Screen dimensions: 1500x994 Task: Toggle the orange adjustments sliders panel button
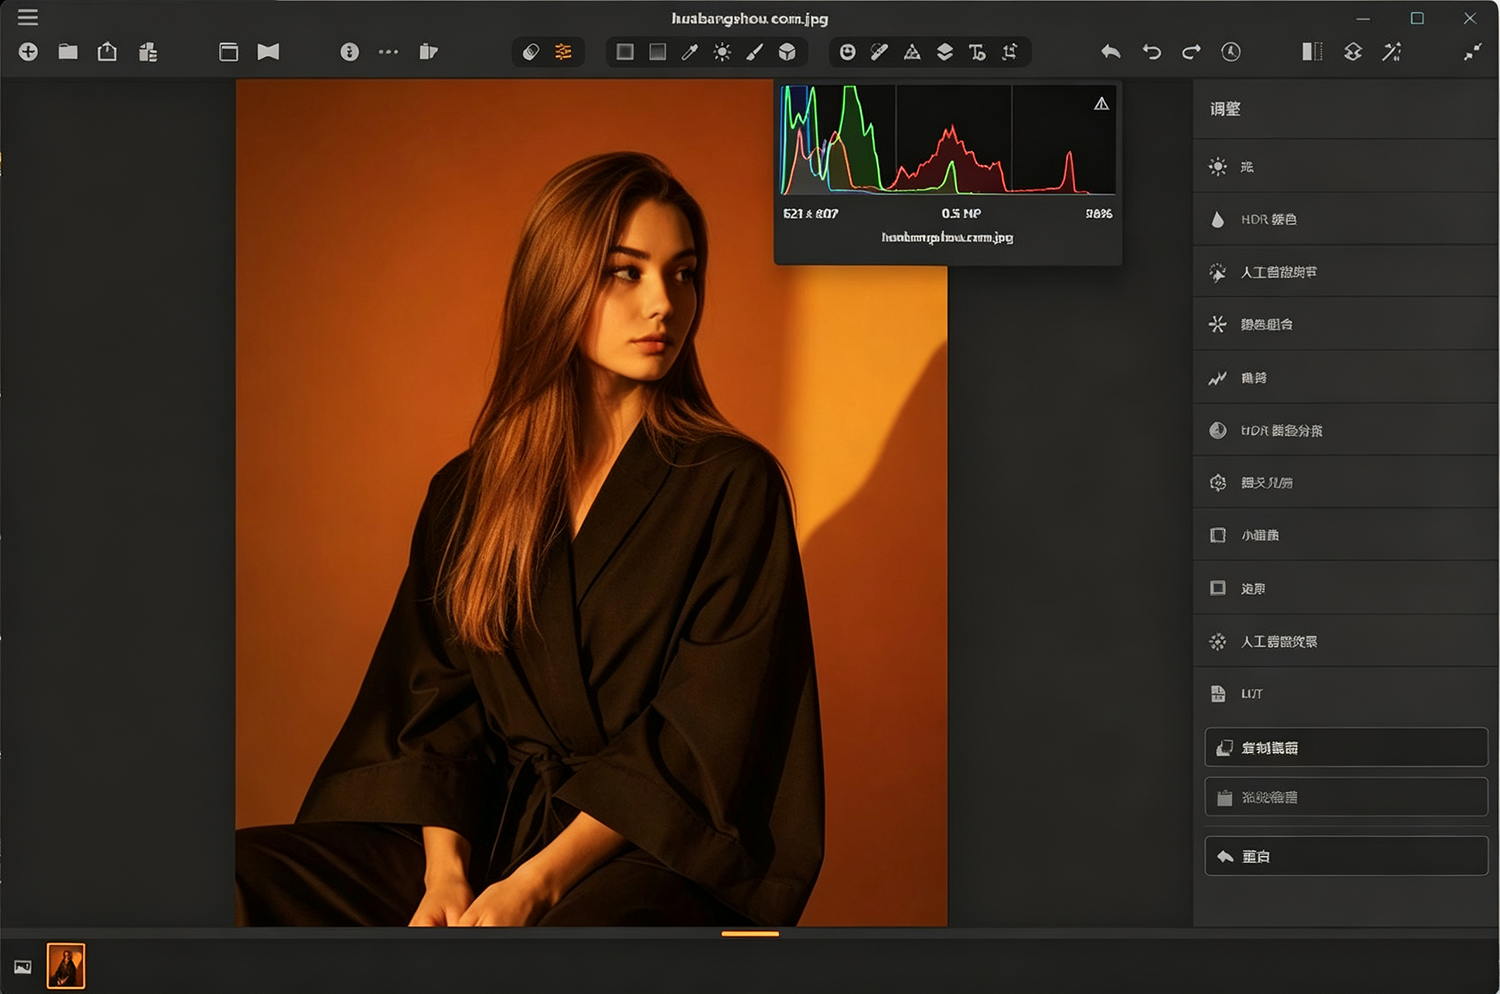(x=564, y=52)
